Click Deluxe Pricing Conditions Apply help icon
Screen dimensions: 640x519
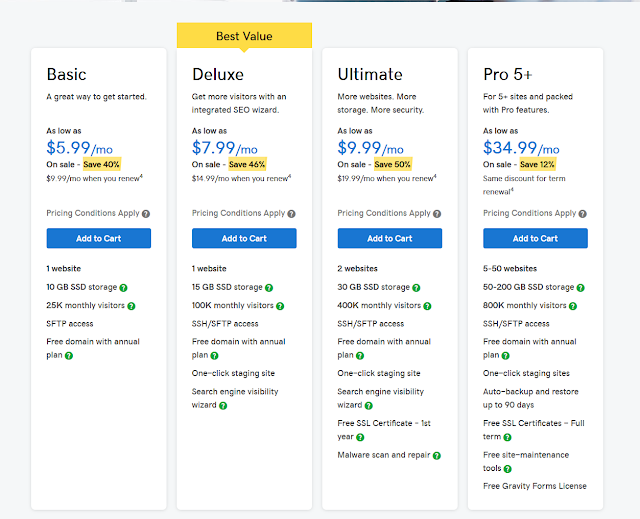pyautogui.click(x=291, y=214)
